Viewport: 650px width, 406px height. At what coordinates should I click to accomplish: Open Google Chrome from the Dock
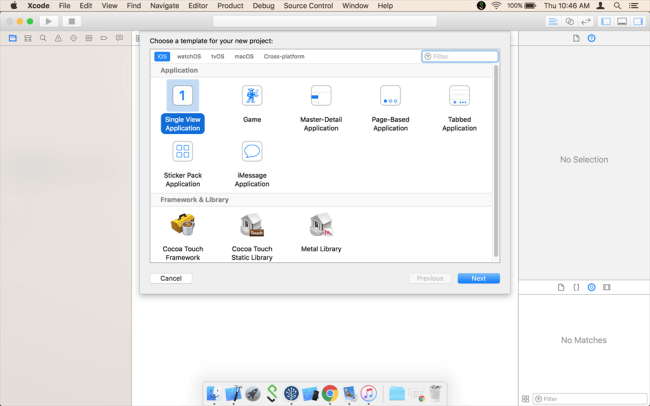(x=330, y=393)
